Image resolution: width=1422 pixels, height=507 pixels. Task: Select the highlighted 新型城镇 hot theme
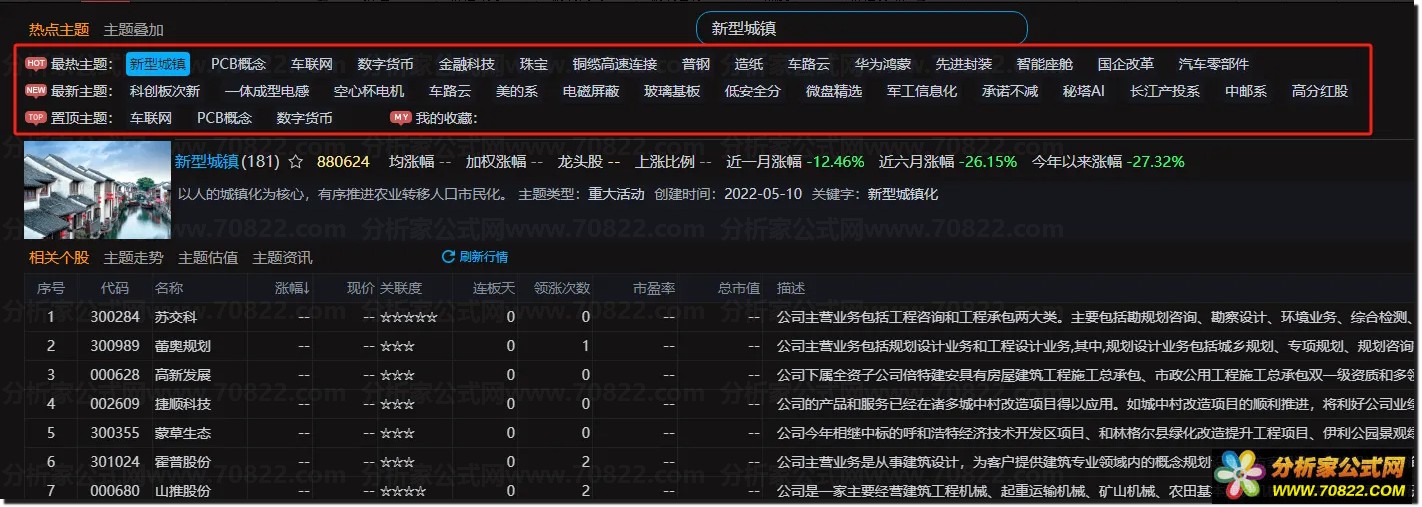pyautogui.click(x=158, y=64)
